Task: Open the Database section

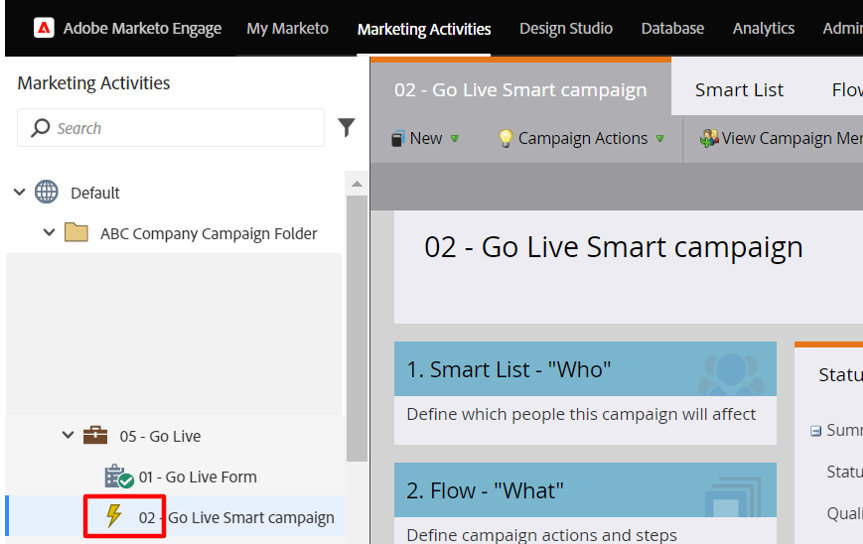Action: (x=672, y=28)
